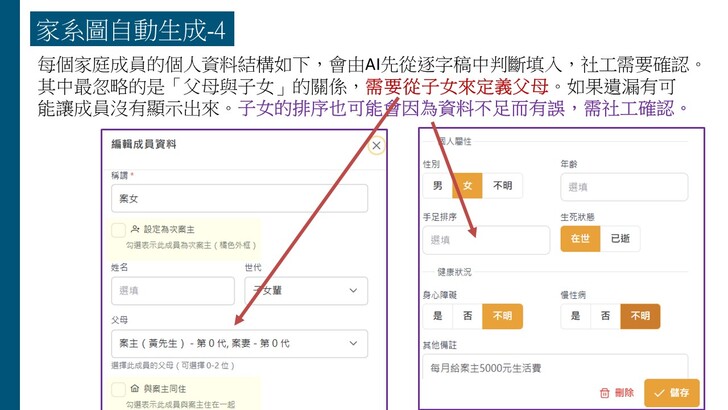Select 是 under 身心障礙
728x410 pixels.
click(x=437, y=316)
